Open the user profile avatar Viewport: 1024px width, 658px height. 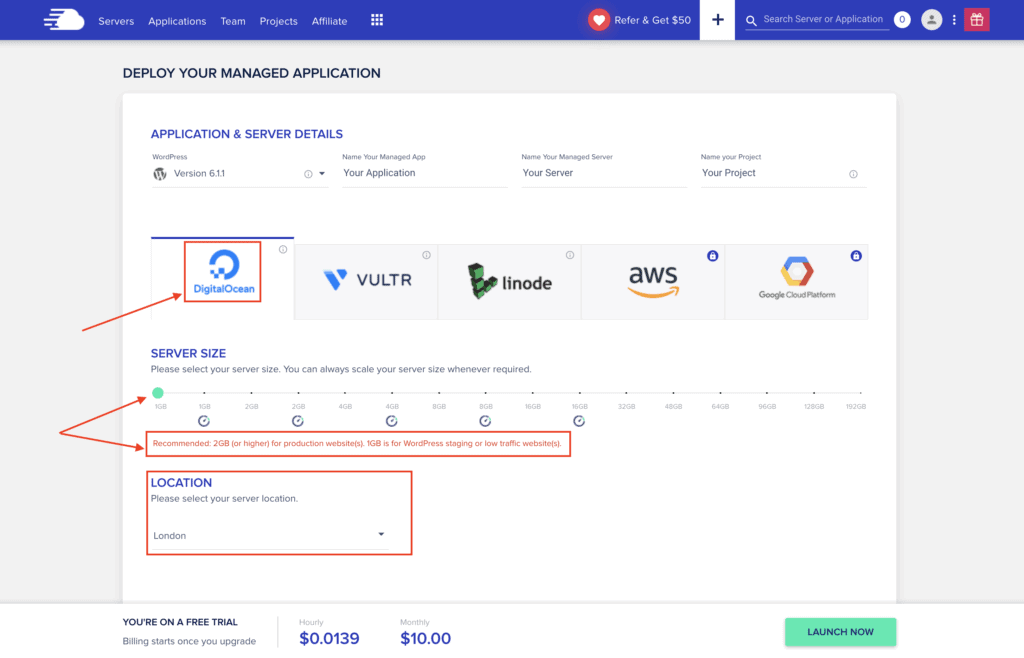click(931, 20)
